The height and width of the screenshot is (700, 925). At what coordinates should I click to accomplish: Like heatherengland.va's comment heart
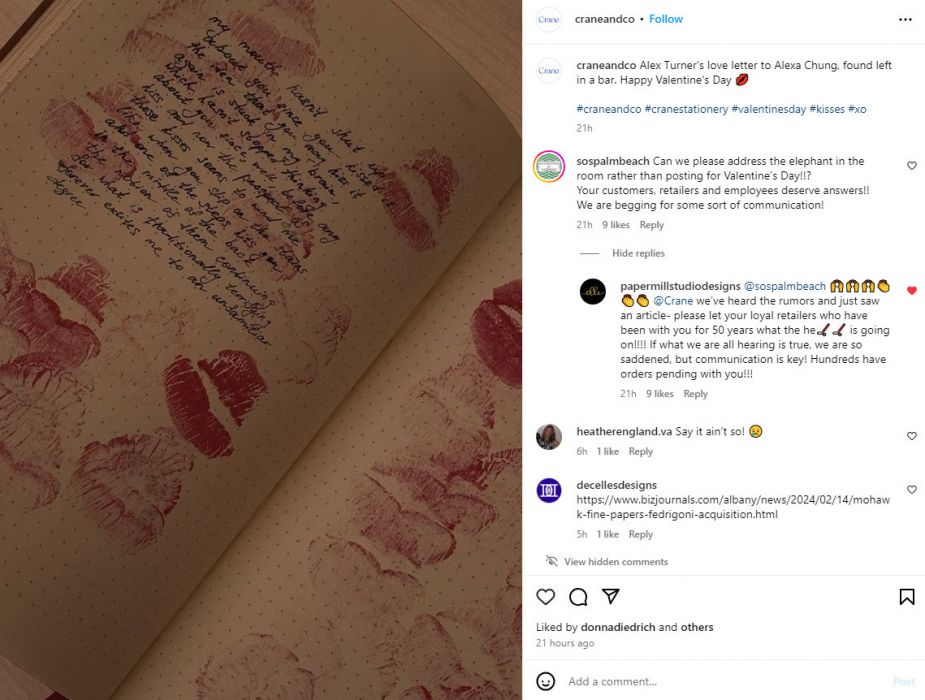point(911,436)
